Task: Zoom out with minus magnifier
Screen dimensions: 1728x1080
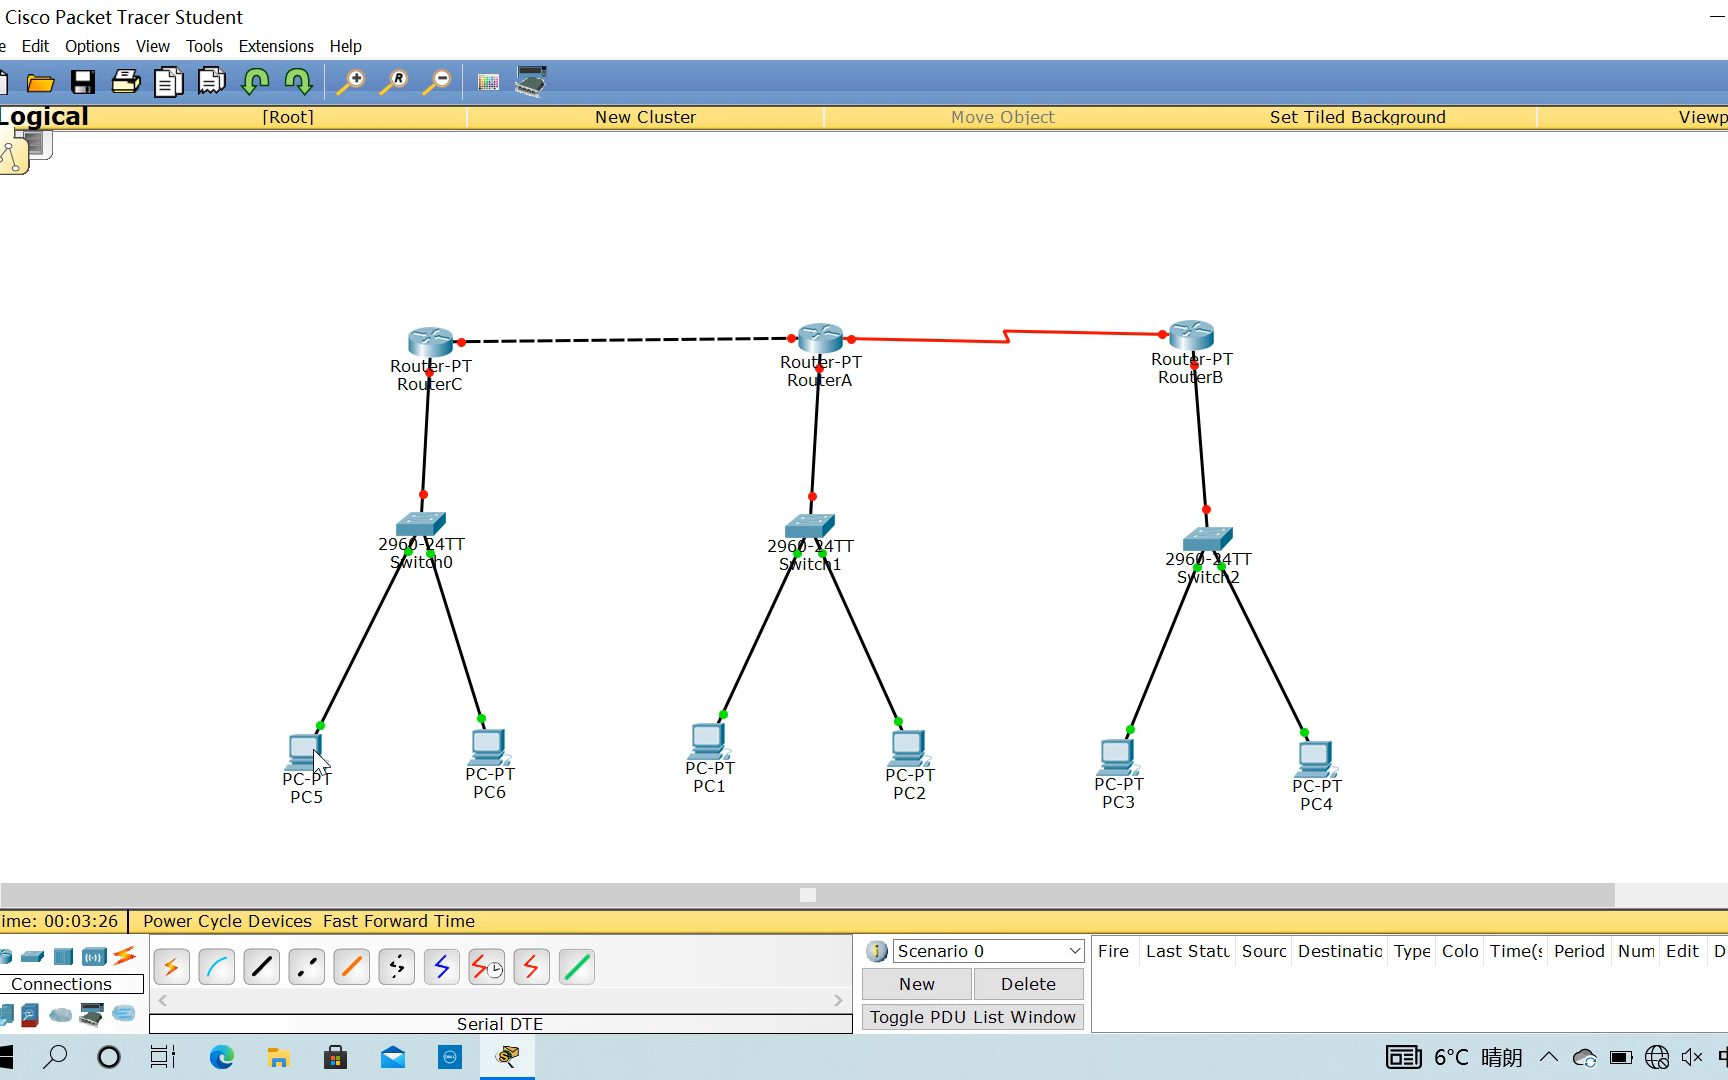Action: 437,82
